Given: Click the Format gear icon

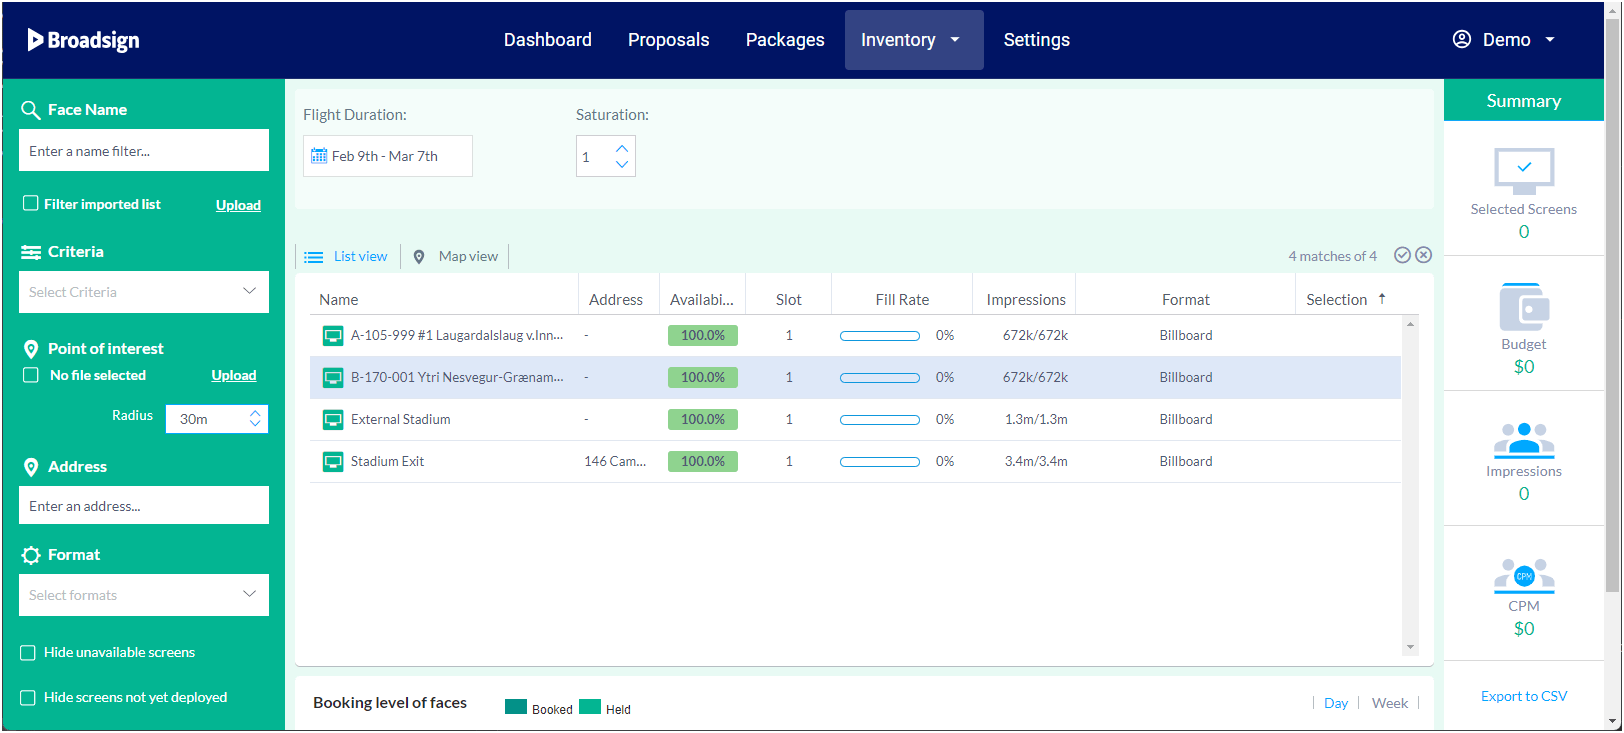Looking at the screenshot, I should 31,555.
